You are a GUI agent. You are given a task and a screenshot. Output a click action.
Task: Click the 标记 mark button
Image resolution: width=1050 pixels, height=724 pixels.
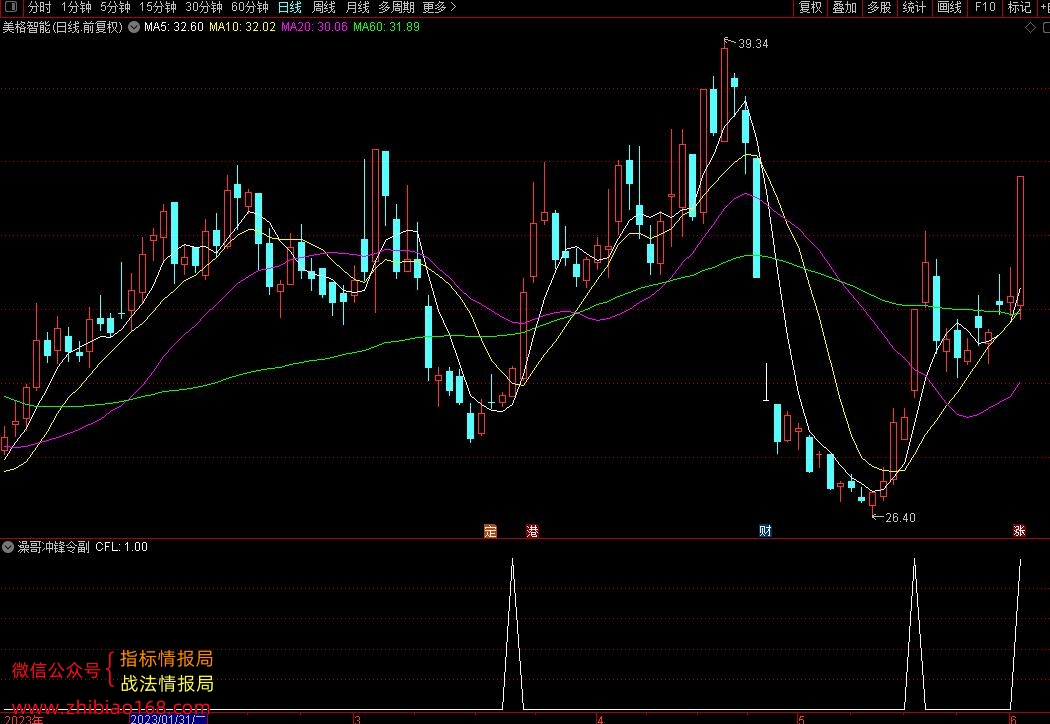[x=1019, y=7]
